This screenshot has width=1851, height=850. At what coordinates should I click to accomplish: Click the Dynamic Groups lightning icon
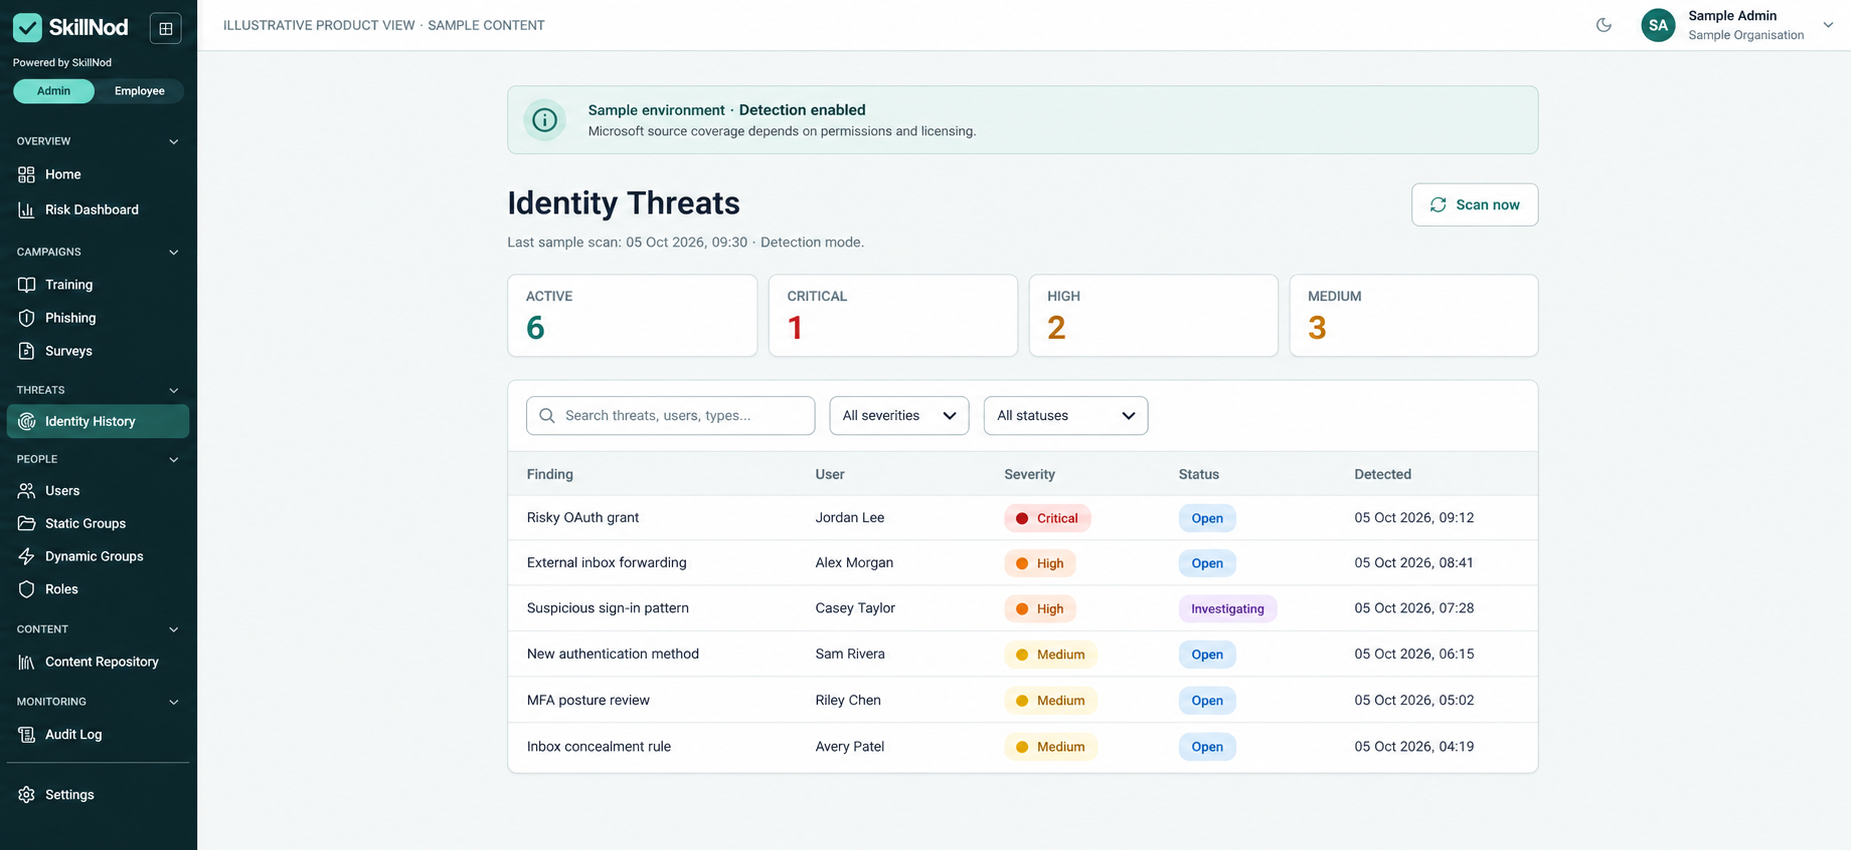pos(27,557)
